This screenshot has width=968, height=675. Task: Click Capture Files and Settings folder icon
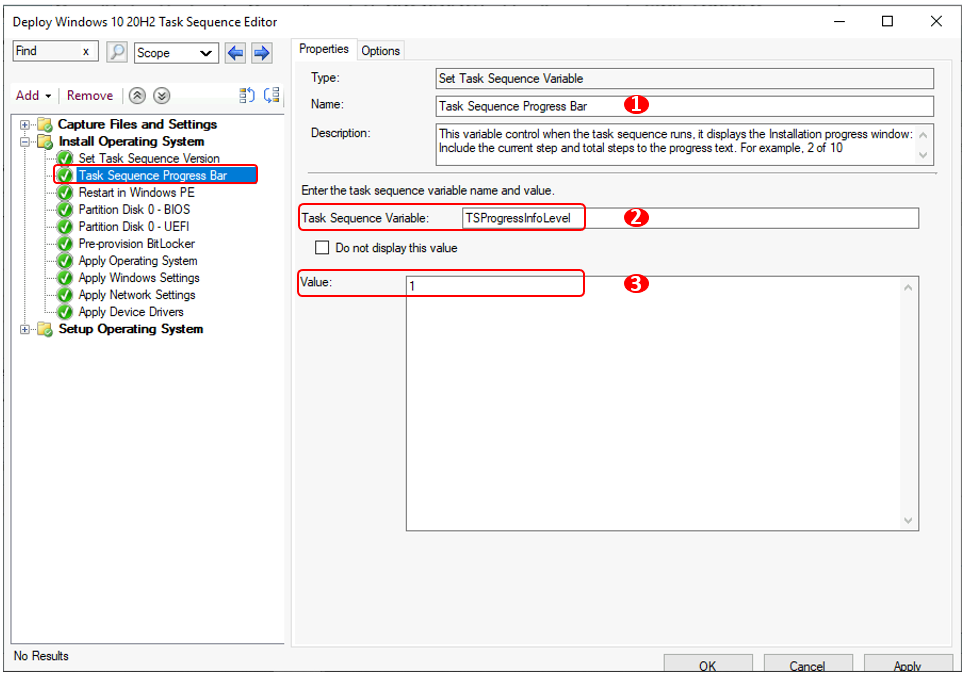pos(44,125)
